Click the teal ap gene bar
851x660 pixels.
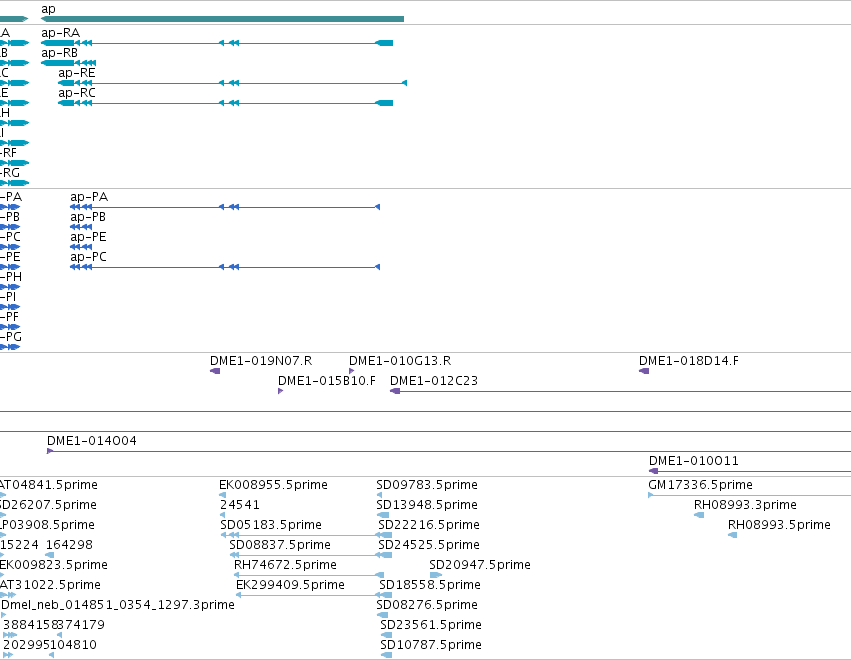click(x=223, y=19)
